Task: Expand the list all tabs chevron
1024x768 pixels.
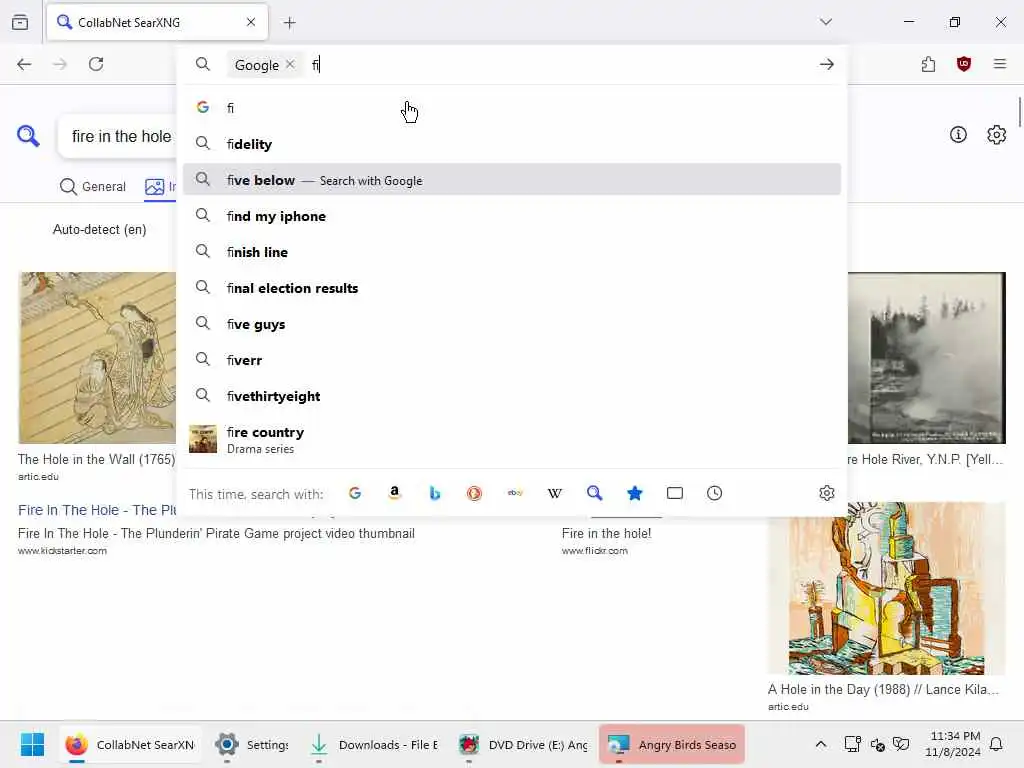Action: pos(826,22)
